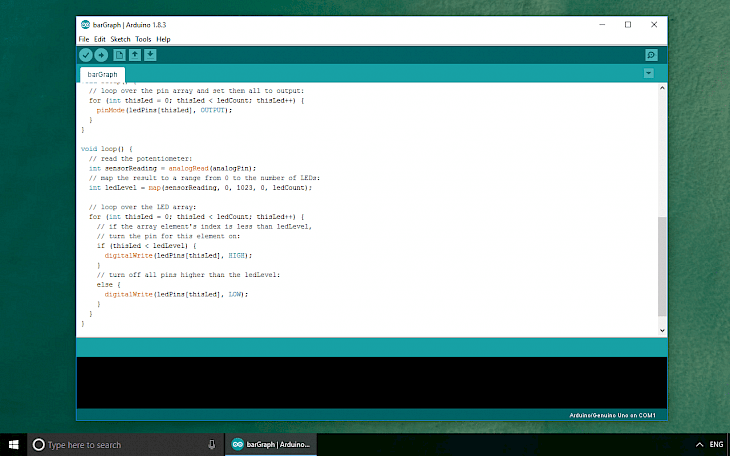
Task: Open the Windows Start button
Action: (x=14, y=445)
